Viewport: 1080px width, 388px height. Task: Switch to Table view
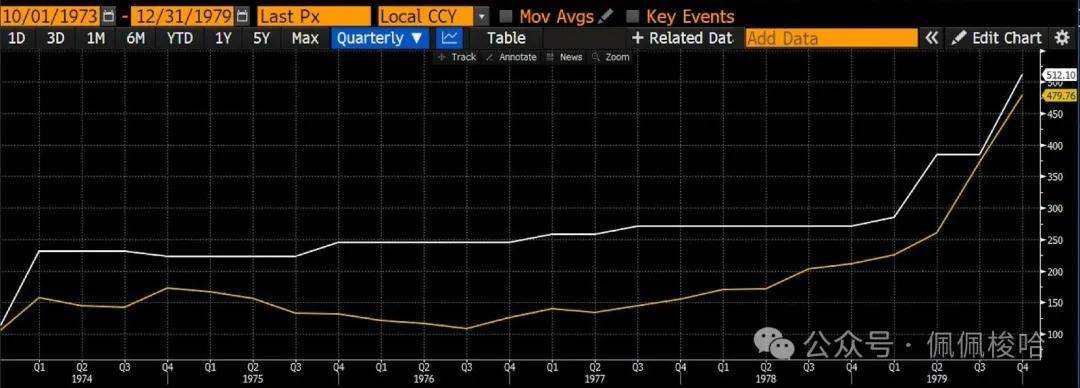click(x=506, y=39)
